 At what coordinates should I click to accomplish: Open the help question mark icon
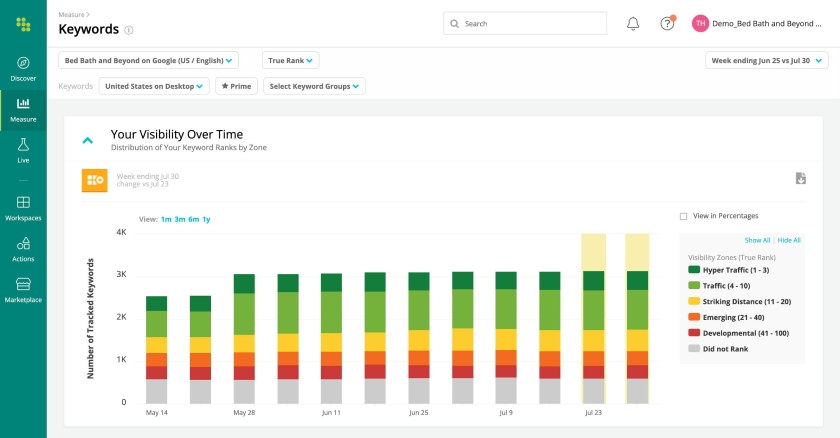[667, 24]
